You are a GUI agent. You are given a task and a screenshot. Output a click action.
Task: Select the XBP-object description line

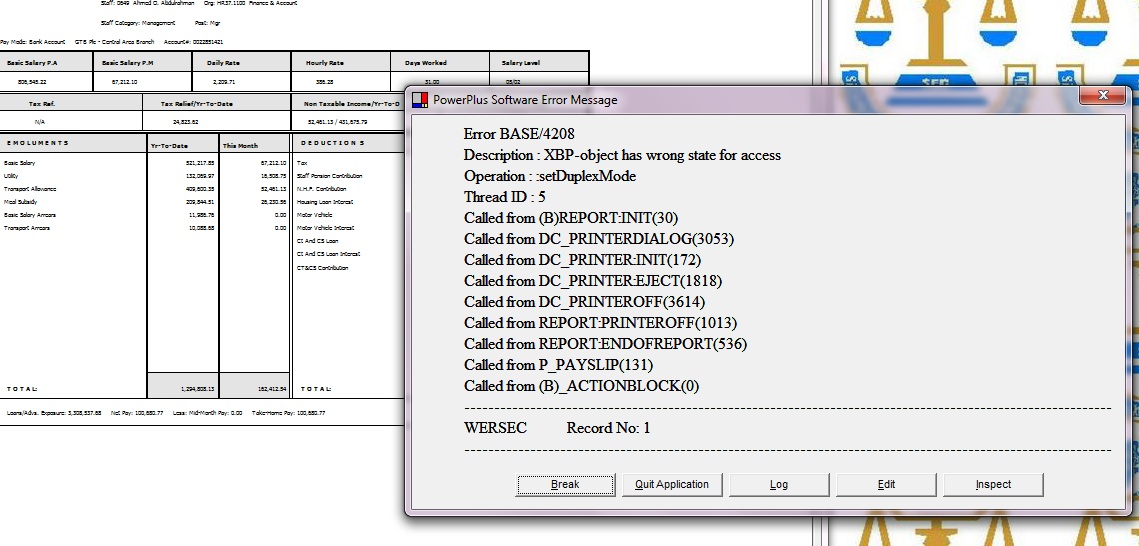622,155
